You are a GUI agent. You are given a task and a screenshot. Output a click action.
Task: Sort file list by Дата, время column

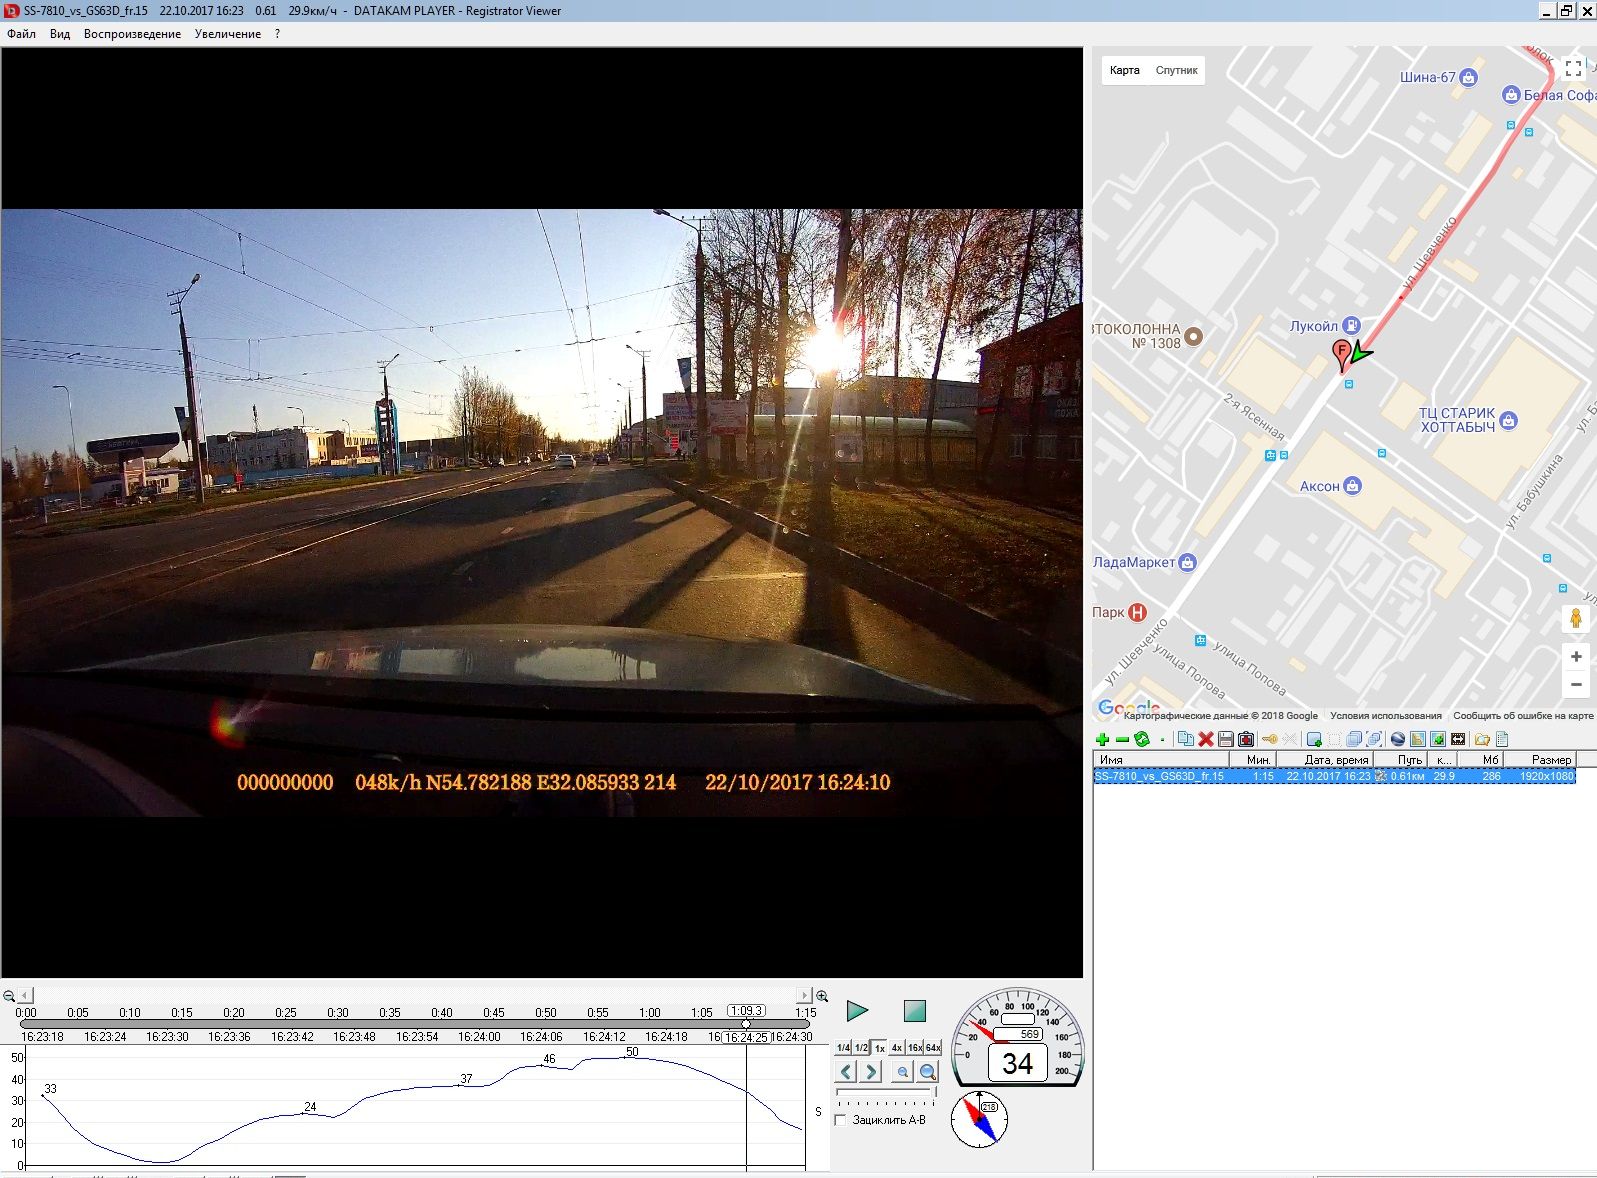pos(1335,760)
